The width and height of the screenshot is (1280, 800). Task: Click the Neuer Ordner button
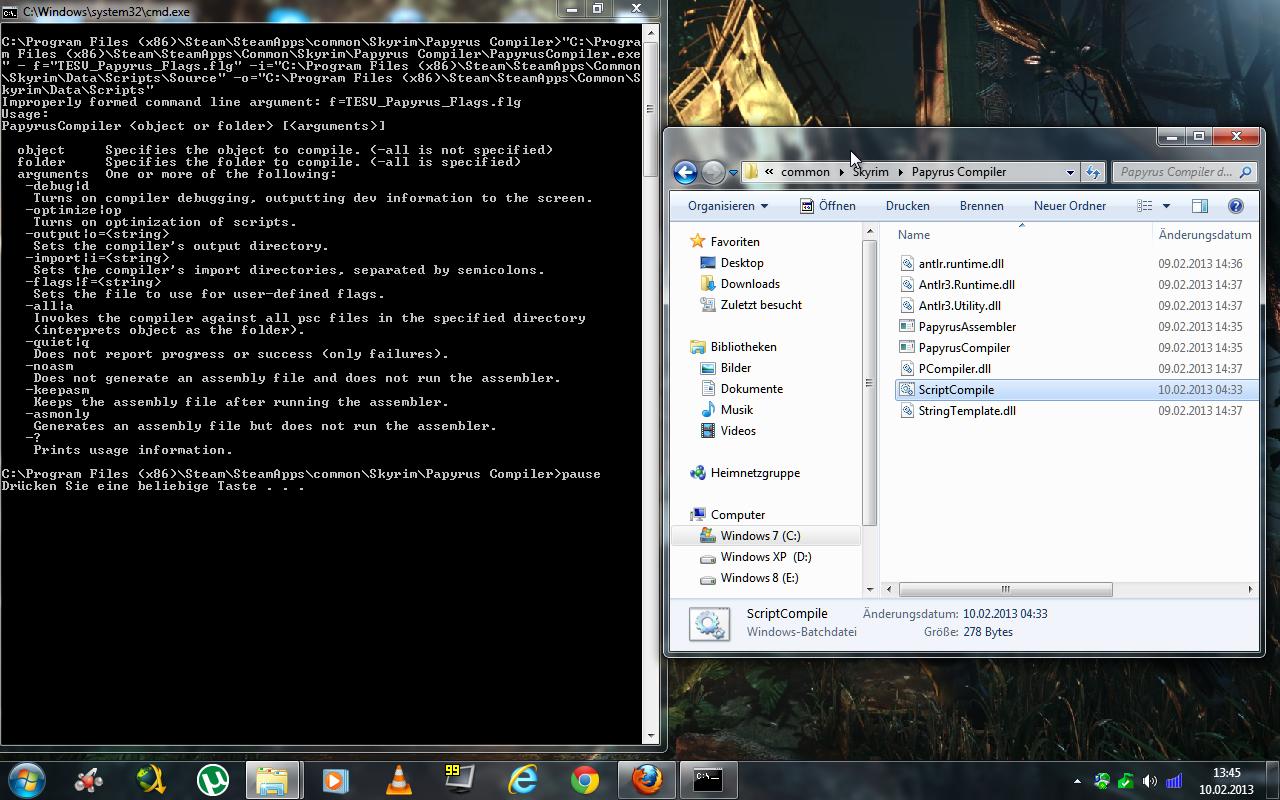pos(1069,206)
